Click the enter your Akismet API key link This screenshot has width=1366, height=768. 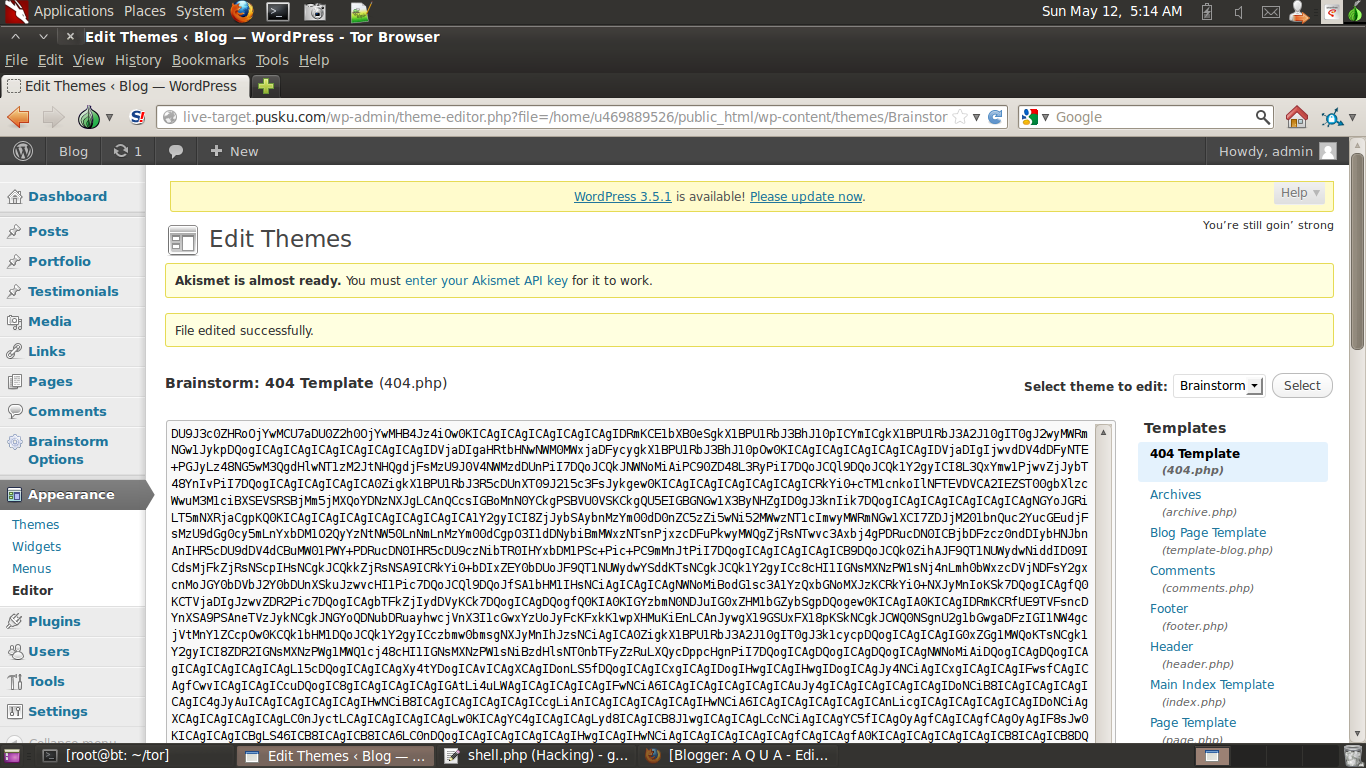[486, 281]
